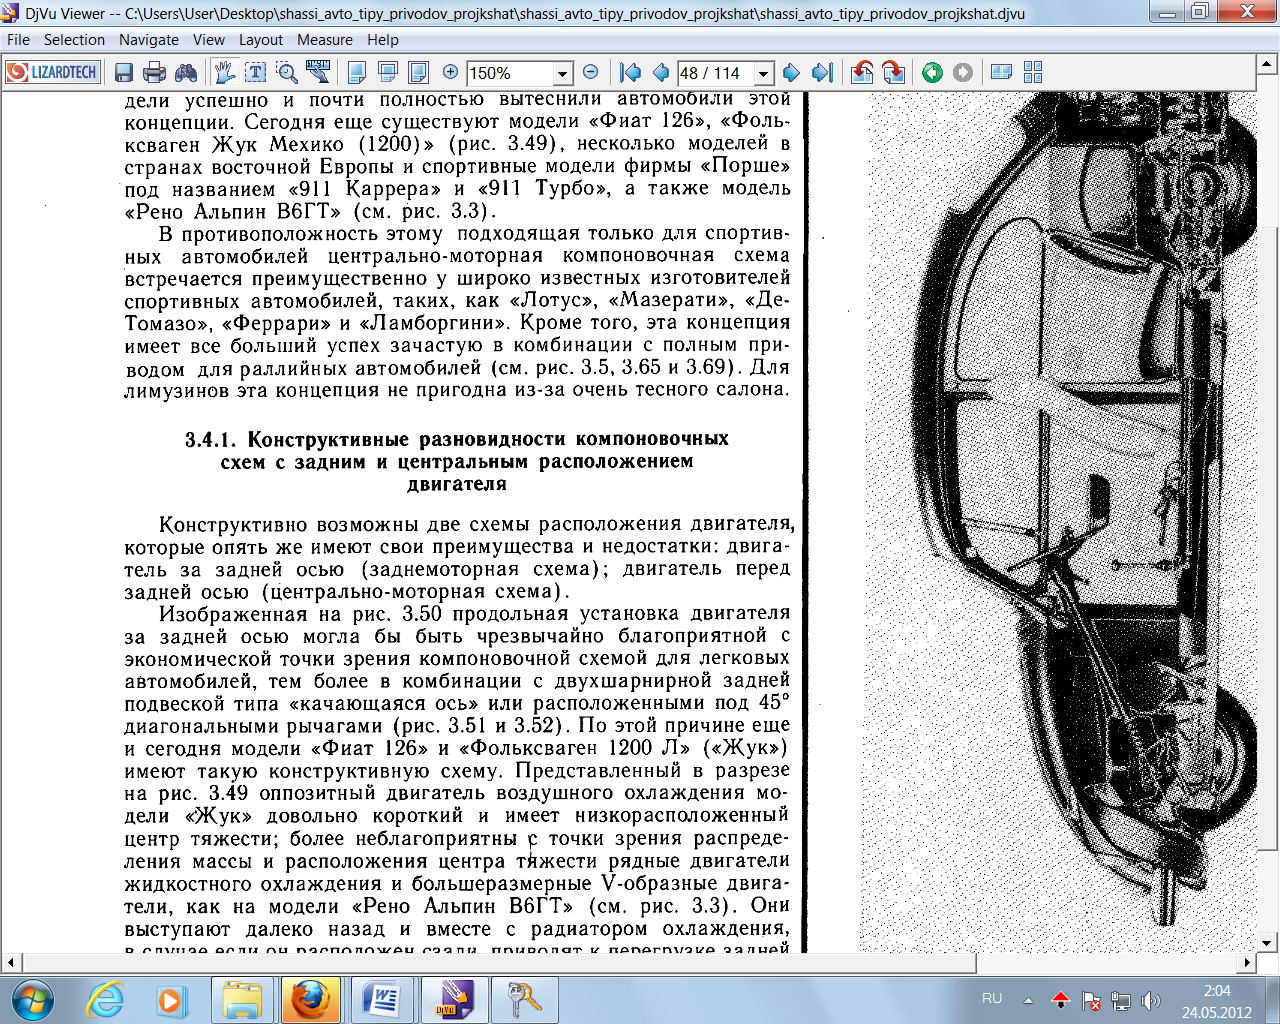Go back with the green arrow
Image resolution: width=1280 pixels, height=1024 pixels.
(x=932, y=72)
